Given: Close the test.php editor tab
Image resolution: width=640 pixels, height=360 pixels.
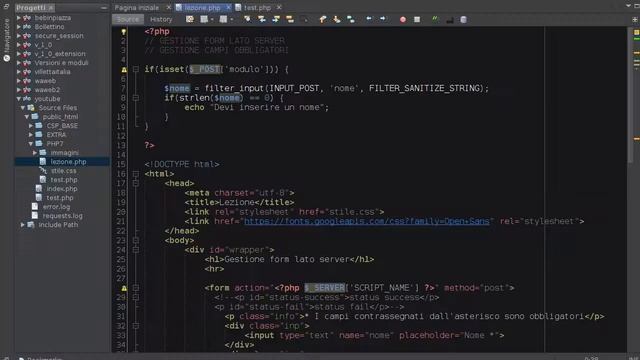Looking at the screenshot, I should pyautogui.click(x=279, y=7).
